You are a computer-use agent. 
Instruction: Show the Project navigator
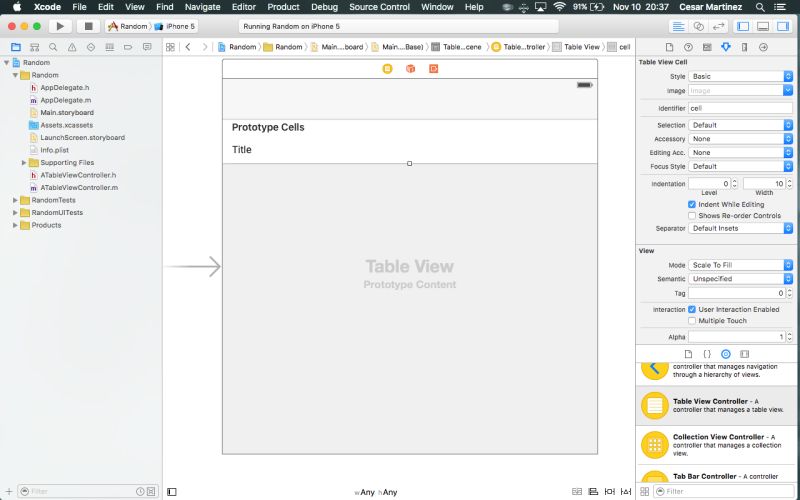16,47
